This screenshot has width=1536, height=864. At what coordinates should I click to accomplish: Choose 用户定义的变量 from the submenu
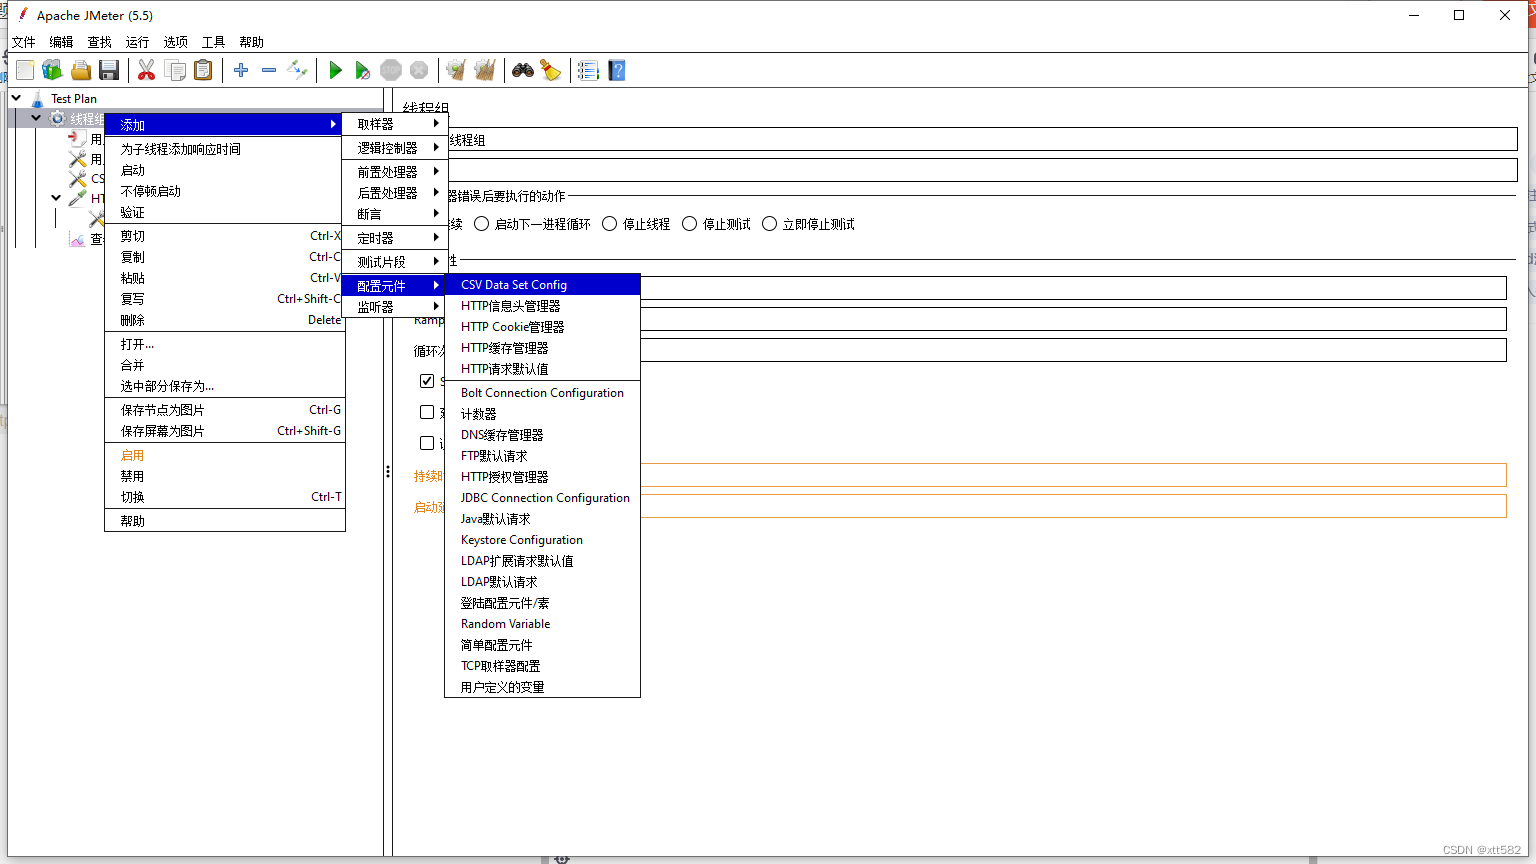tap(542, 687)
